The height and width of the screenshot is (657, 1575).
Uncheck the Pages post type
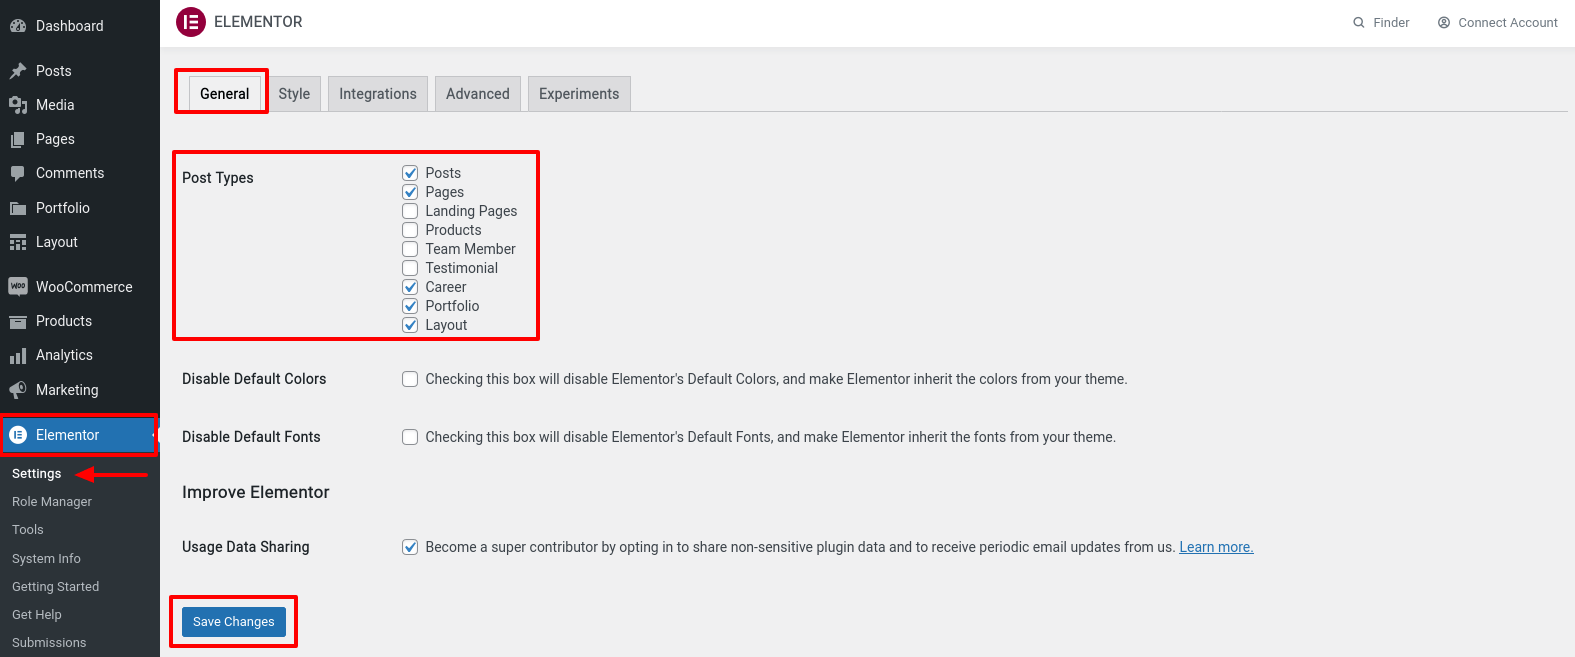click(x=410, y=192)
